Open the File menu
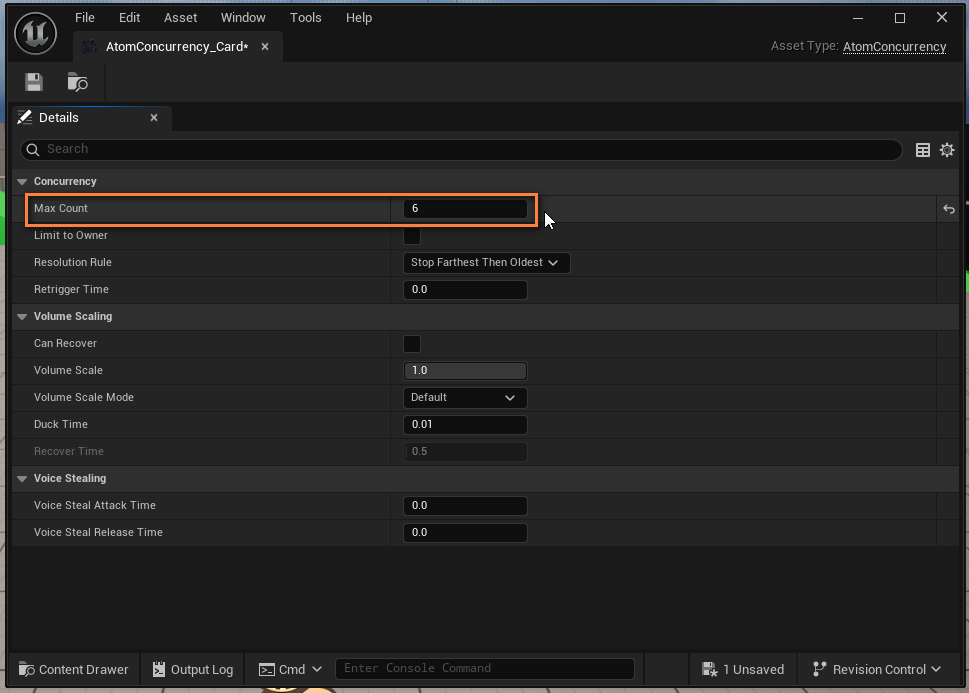This screenshot has height=693, width=969. click(85, 18)
